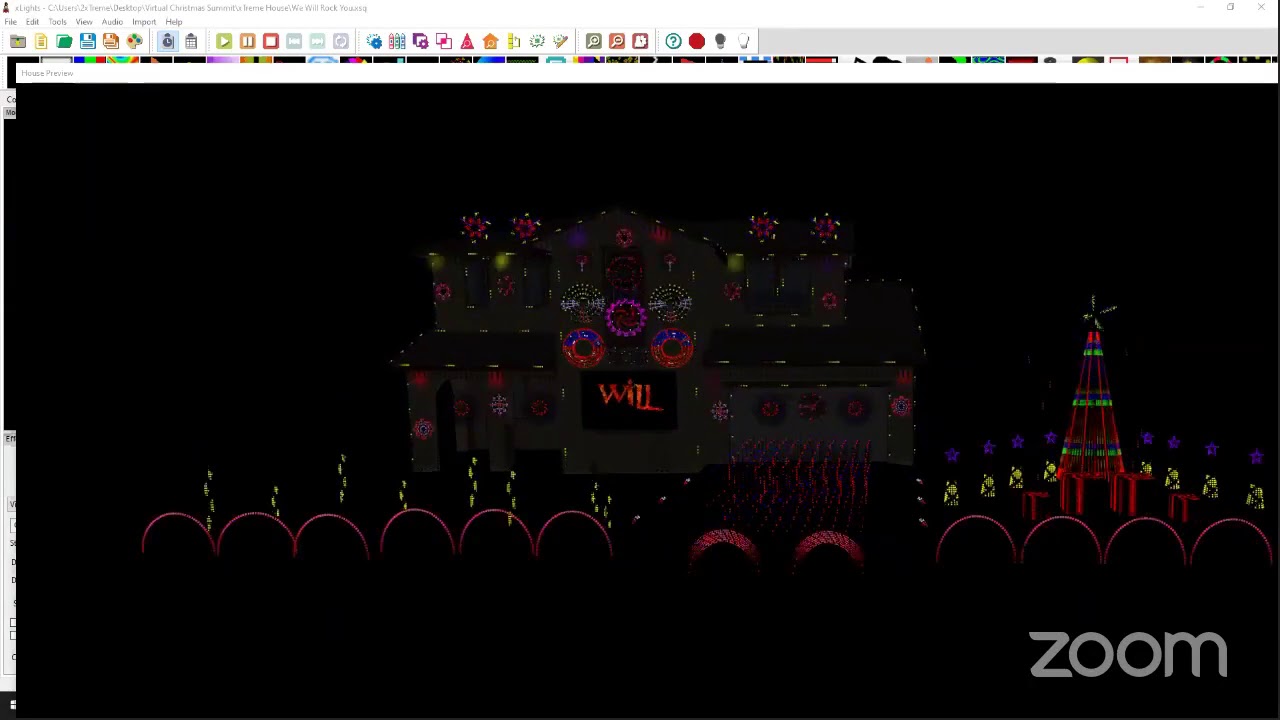Open the green dotted-circle display elements icon

click(x=537, y=41)
